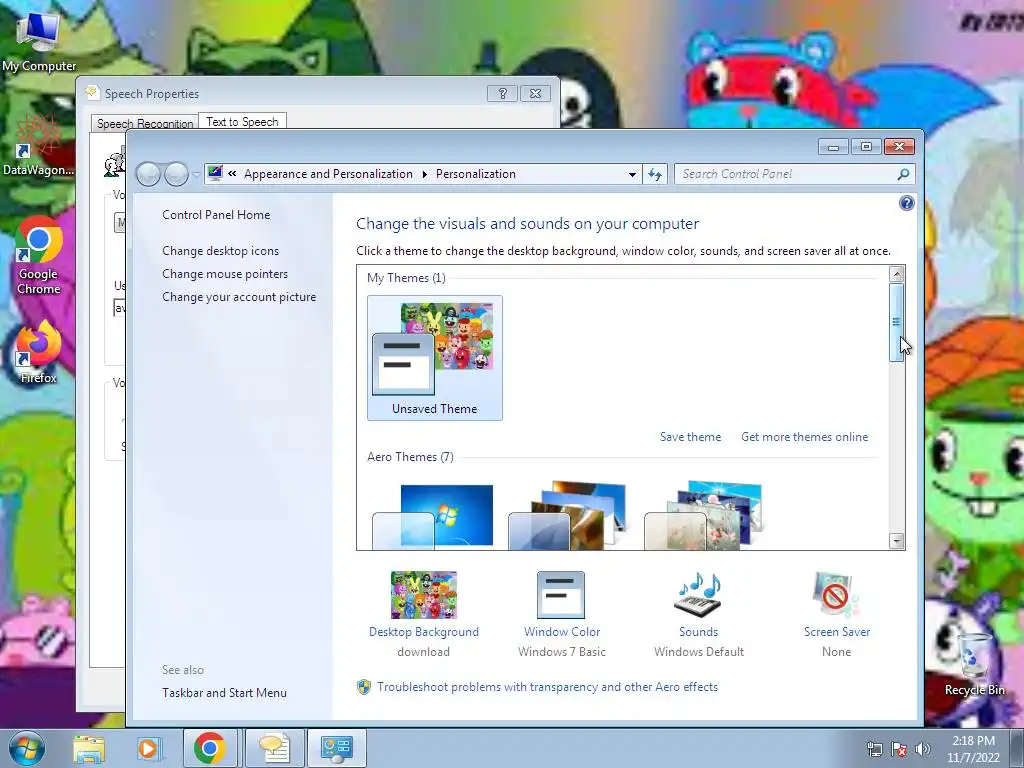Open Windows Explorer from the taskbar

89,749
